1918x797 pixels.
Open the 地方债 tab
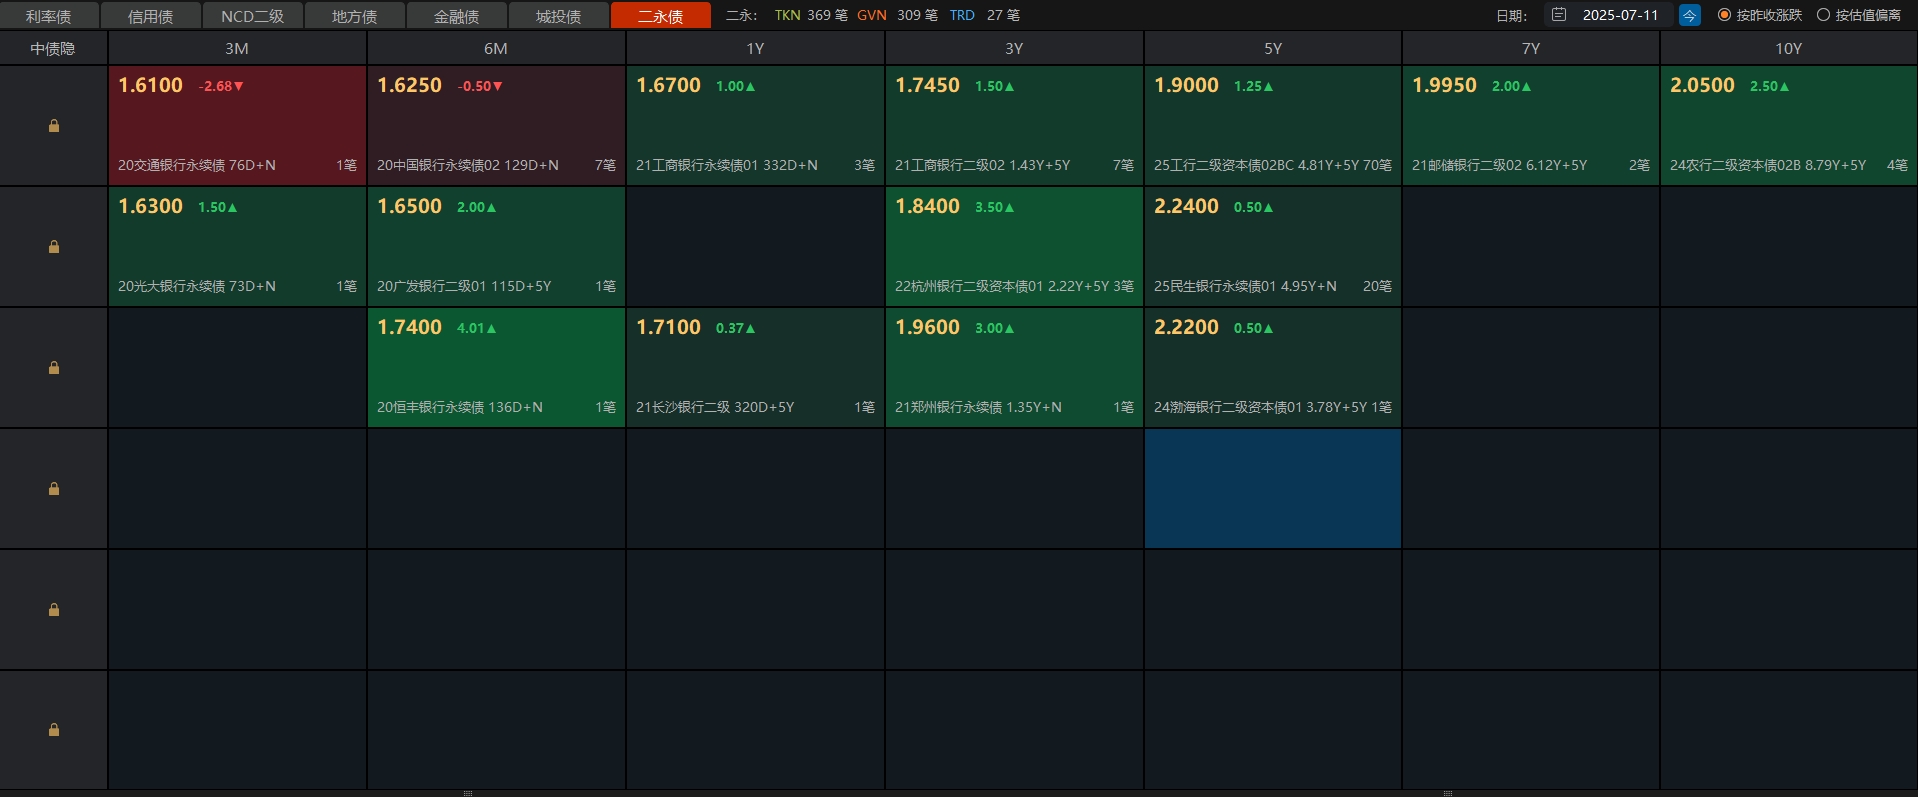(x=355, y=16)
